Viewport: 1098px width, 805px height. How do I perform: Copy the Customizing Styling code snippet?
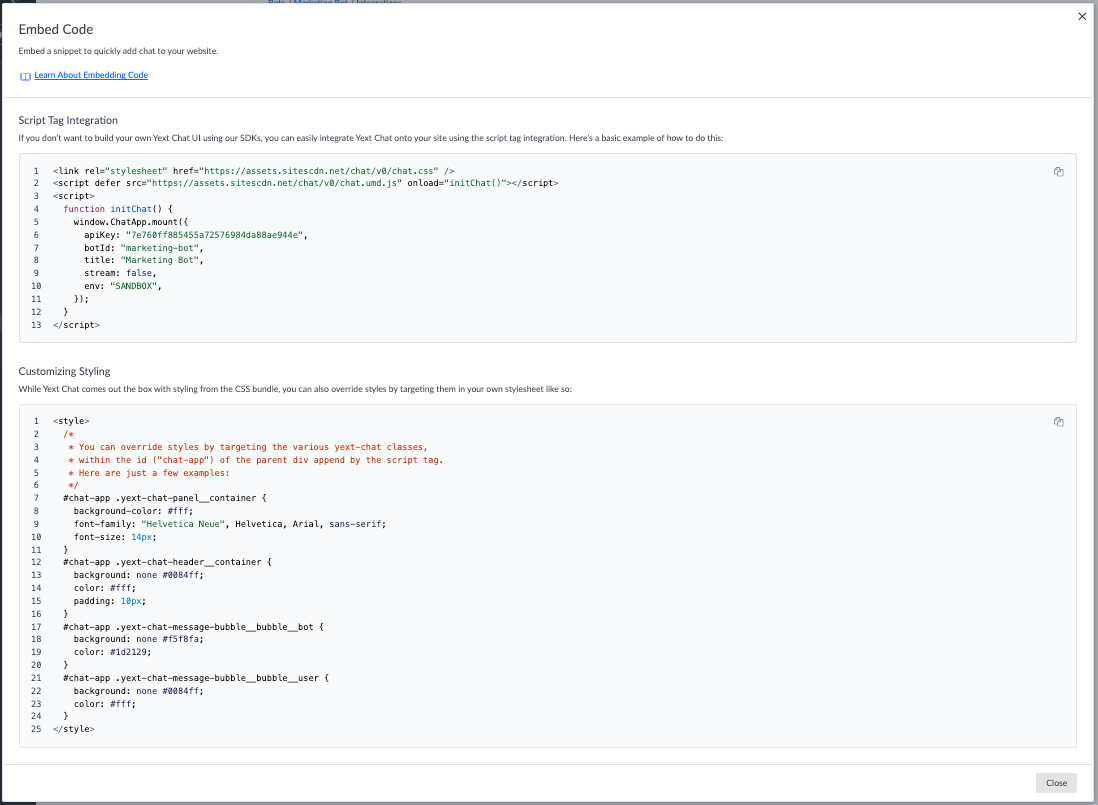[x=1058, y=421]
